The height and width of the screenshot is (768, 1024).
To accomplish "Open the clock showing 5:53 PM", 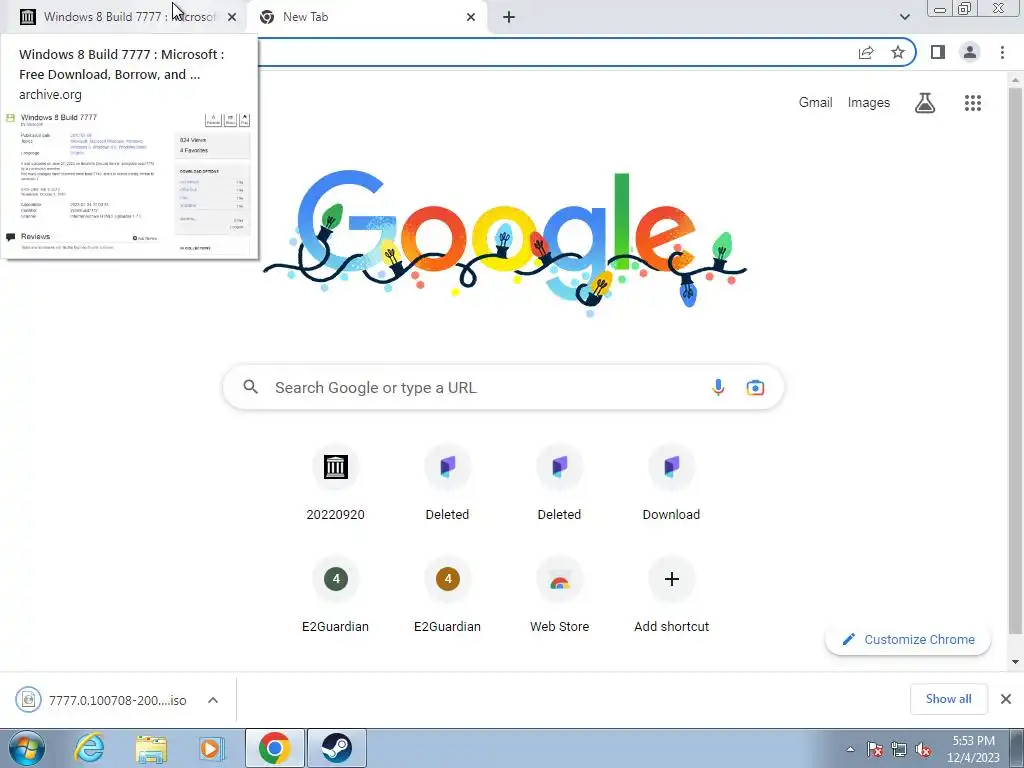I will [973, 749].
